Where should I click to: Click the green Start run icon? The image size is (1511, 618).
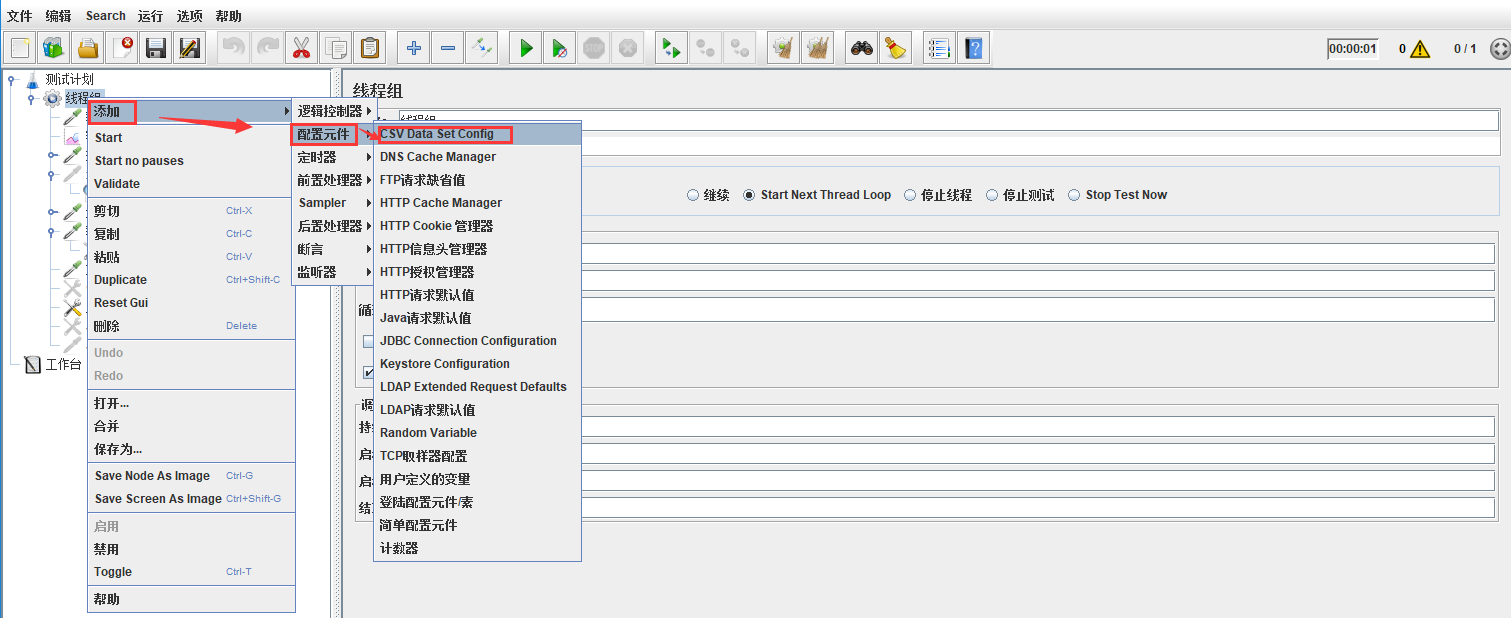526,47
